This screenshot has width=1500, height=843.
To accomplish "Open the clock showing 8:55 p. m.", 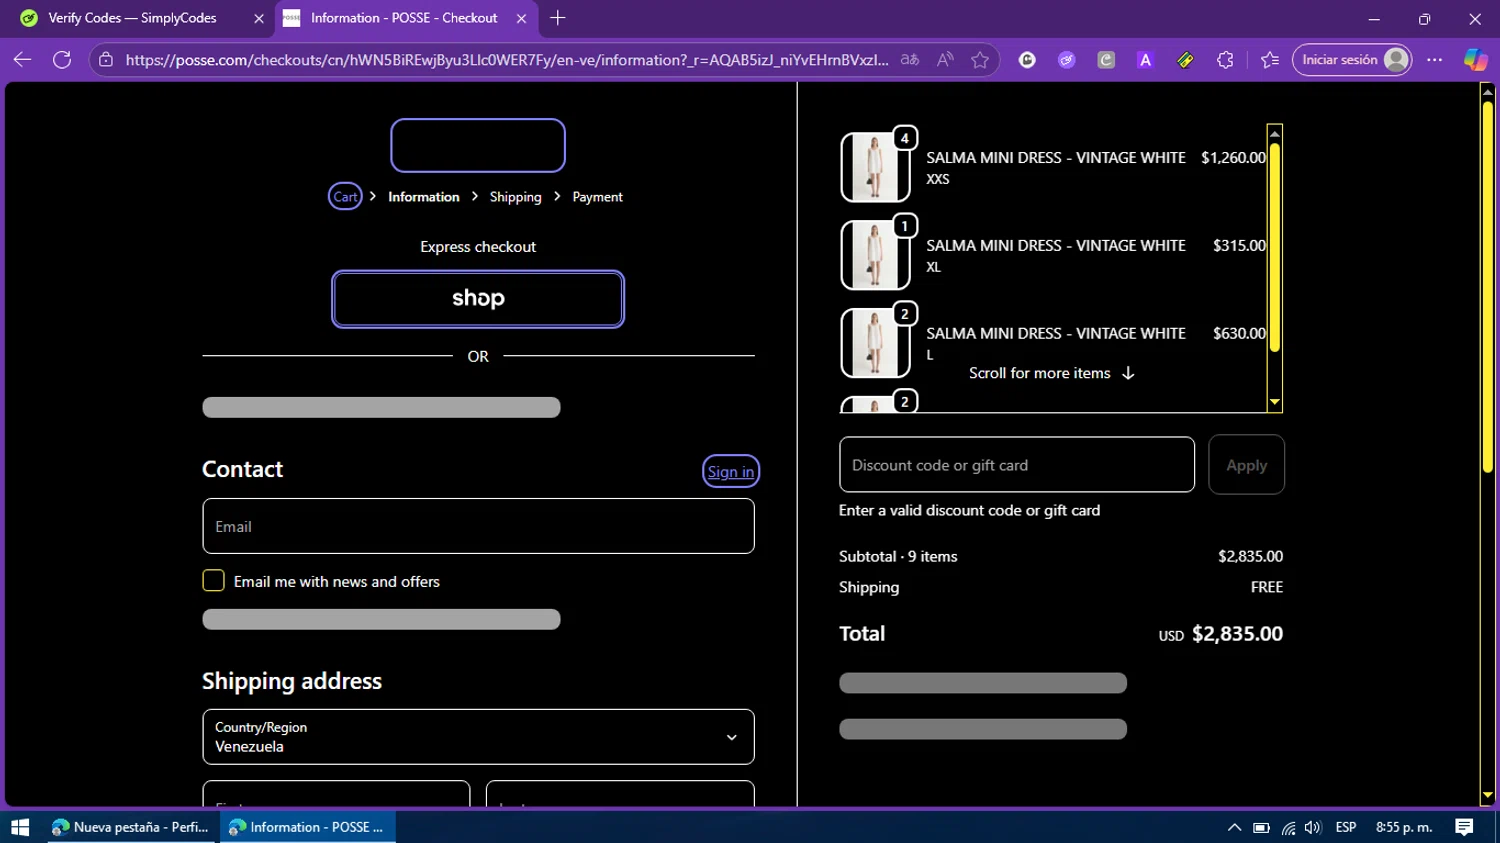I will click(x=1404, y=827).
